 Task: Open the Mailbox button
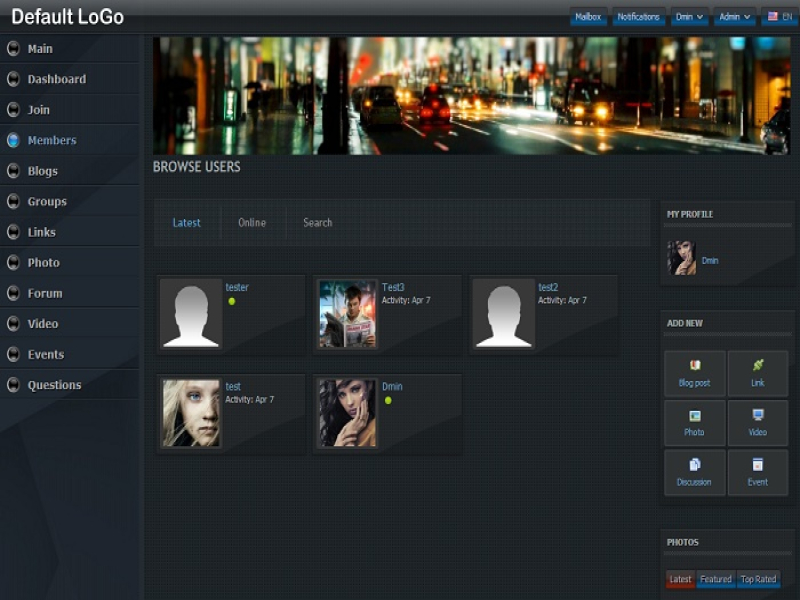coord(588,17)
